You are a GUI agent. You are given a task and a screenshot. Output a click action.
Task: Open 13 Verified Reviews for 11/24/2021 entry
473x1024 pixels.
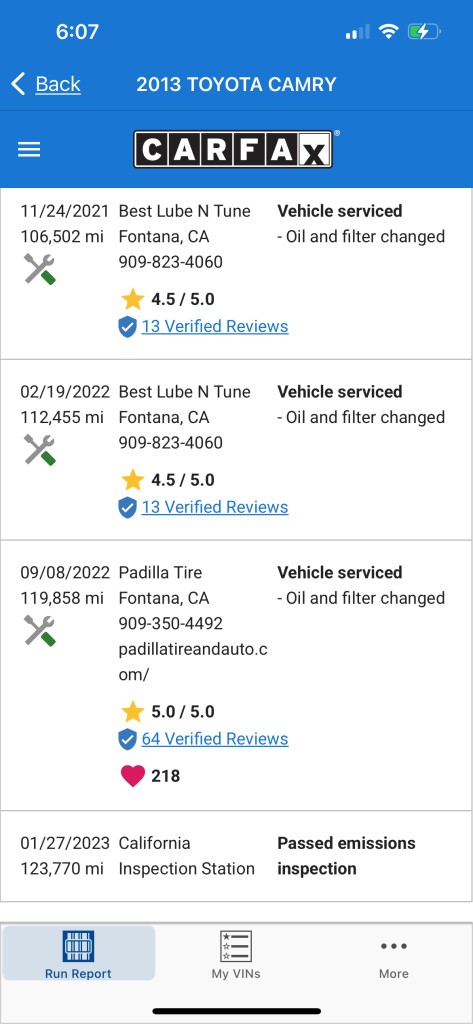[x=215, y=326]
